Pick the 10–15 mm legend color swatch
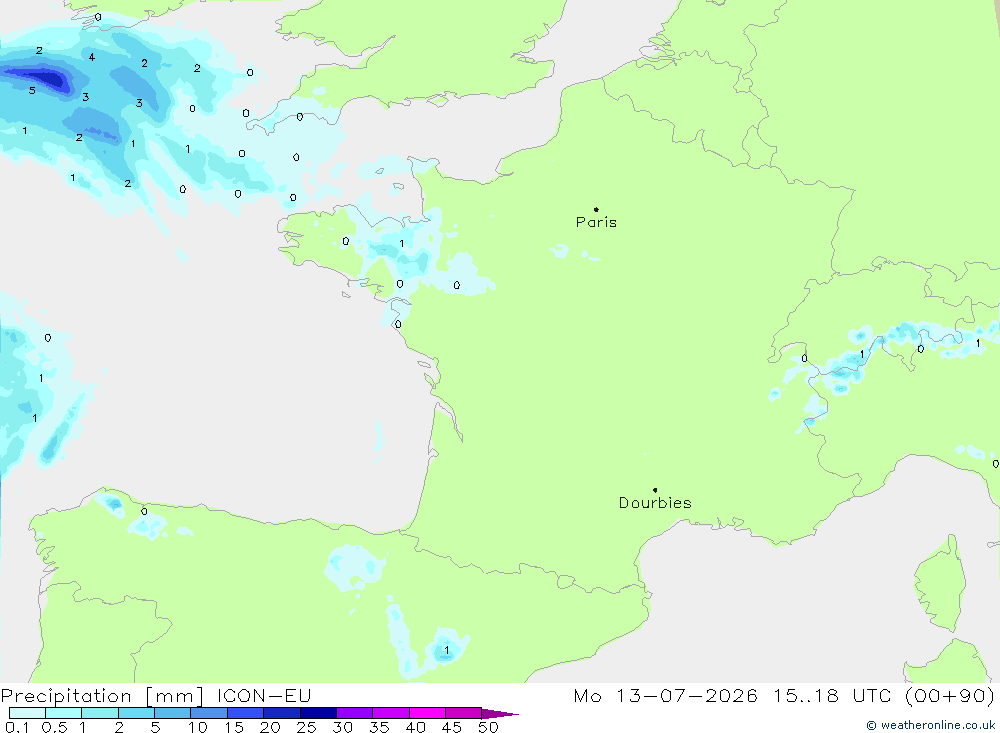 [x=209, y=713]
